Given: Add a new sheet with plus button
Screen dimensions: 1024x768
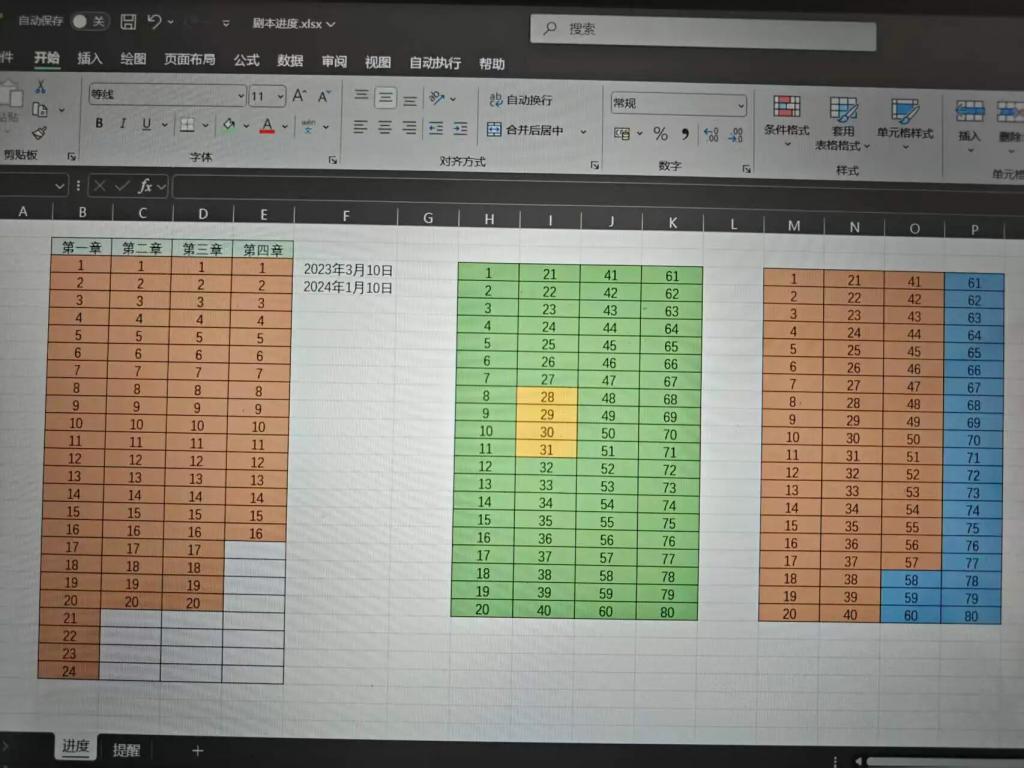Looking at the screenshot, I should [x=197, y=750].
